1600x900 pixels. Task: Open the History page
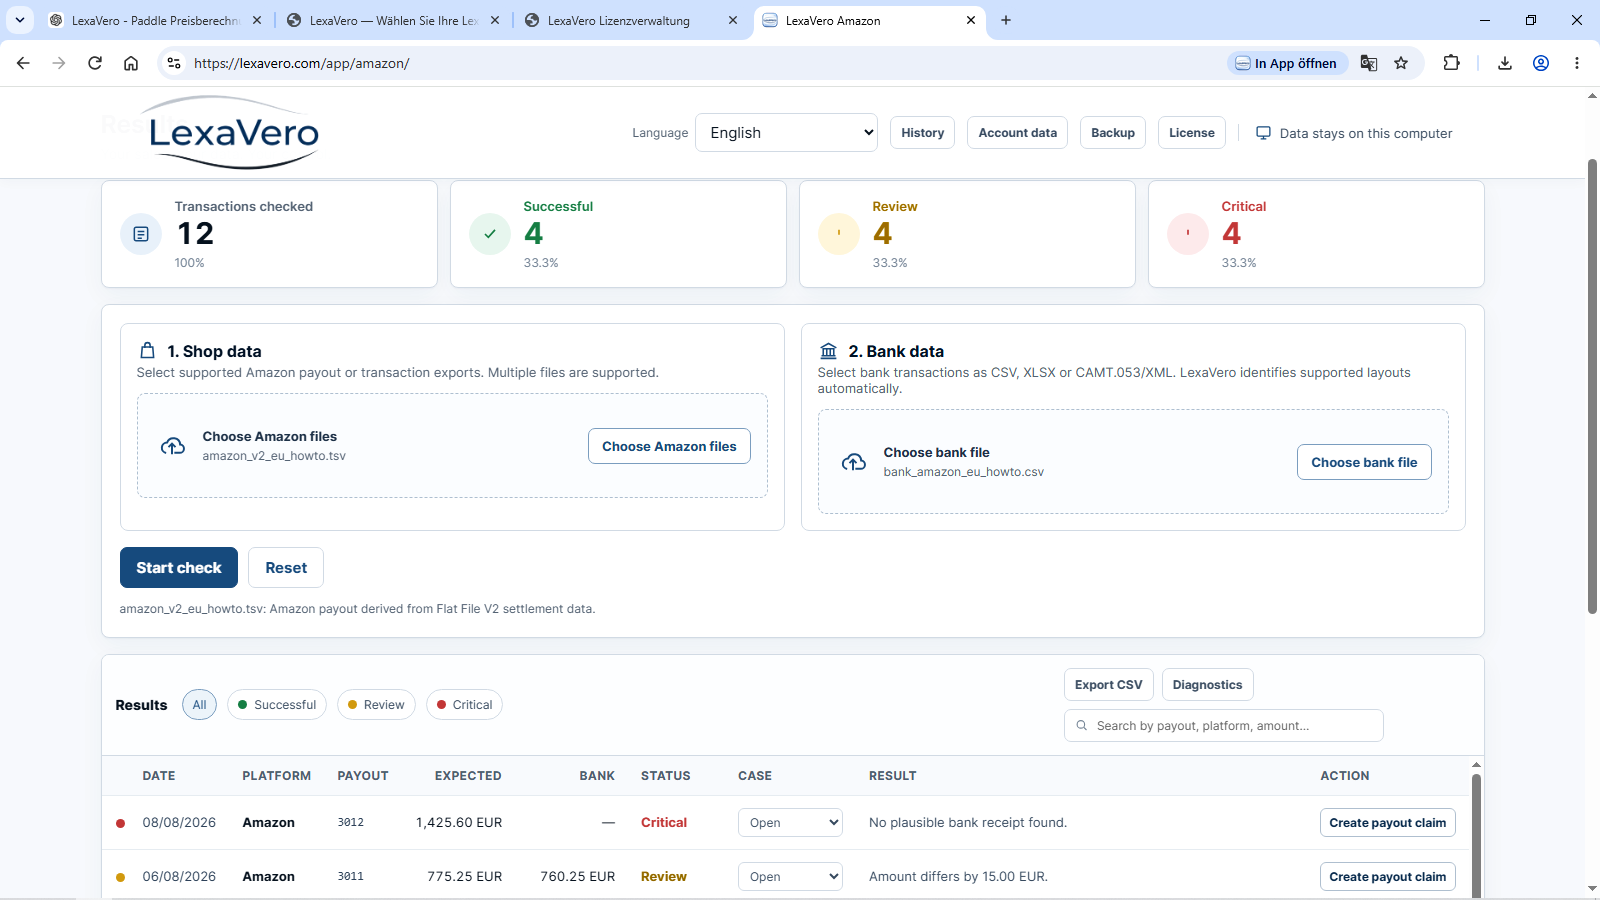click(x=922, y=133)
